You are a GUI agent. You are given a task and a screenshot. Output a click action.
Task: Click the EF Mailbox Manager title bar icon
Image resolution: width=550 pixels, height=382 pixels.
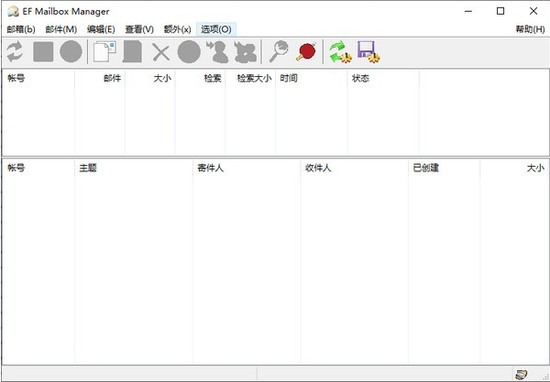13,12
